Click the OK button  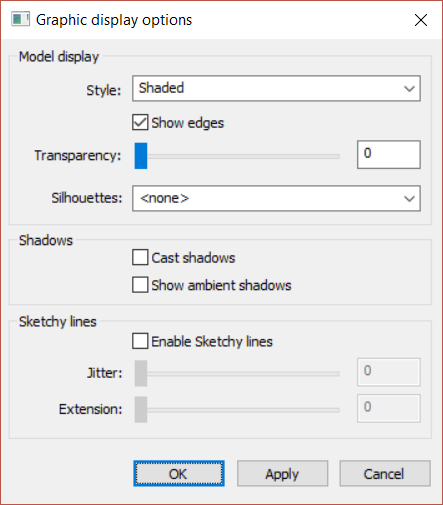click(x=179, y=473)
